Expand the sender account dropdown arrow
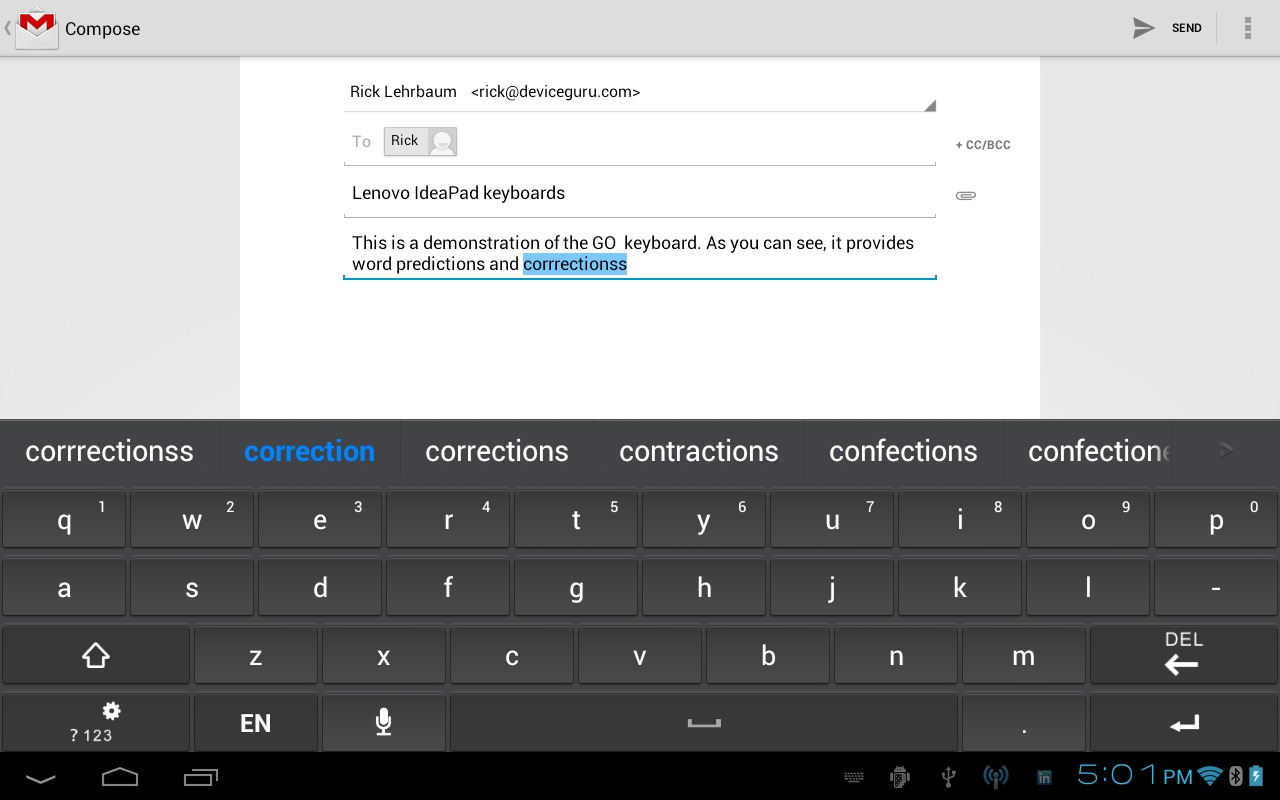 pos(929,105)
